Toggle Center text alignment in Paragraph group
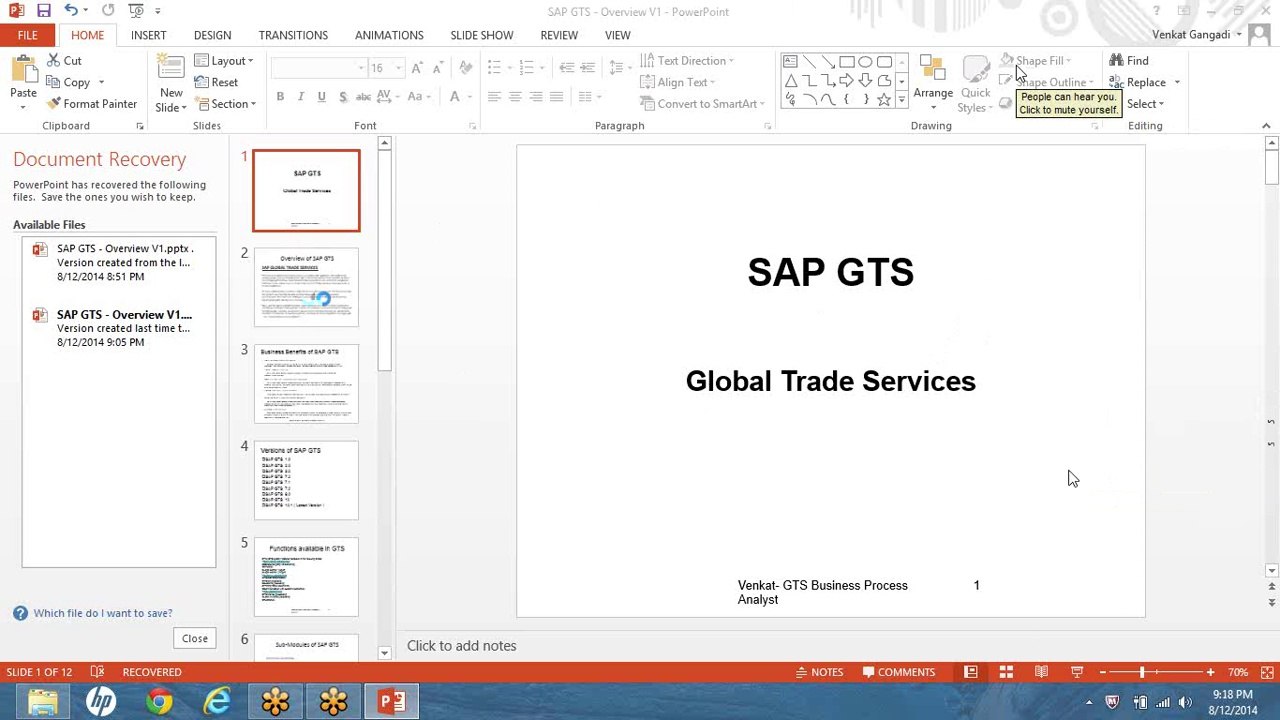1280x720 pixels. [515, 97]
